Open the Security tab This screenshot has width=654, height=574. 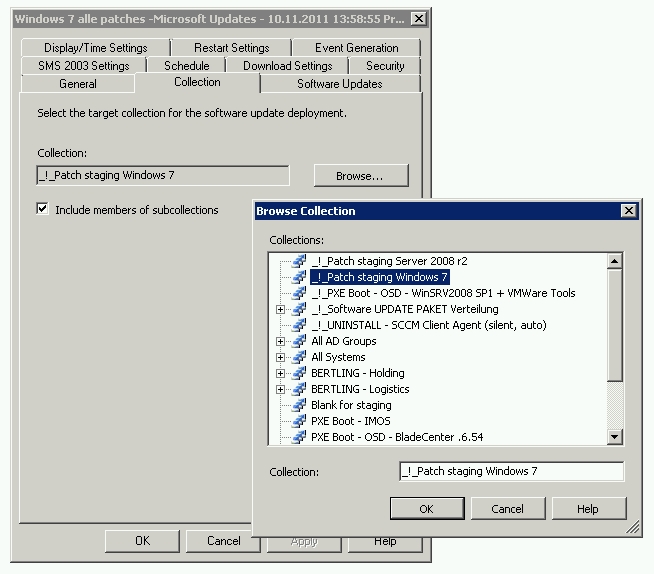pyautogui.click(x=385, y=66)
